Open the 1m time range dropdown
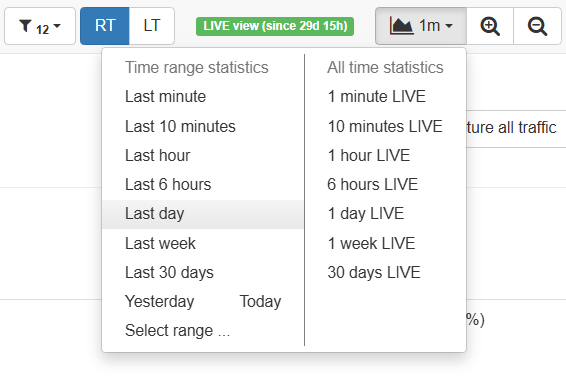The width and height of the screenshot is (566, 377). [421, 26]
